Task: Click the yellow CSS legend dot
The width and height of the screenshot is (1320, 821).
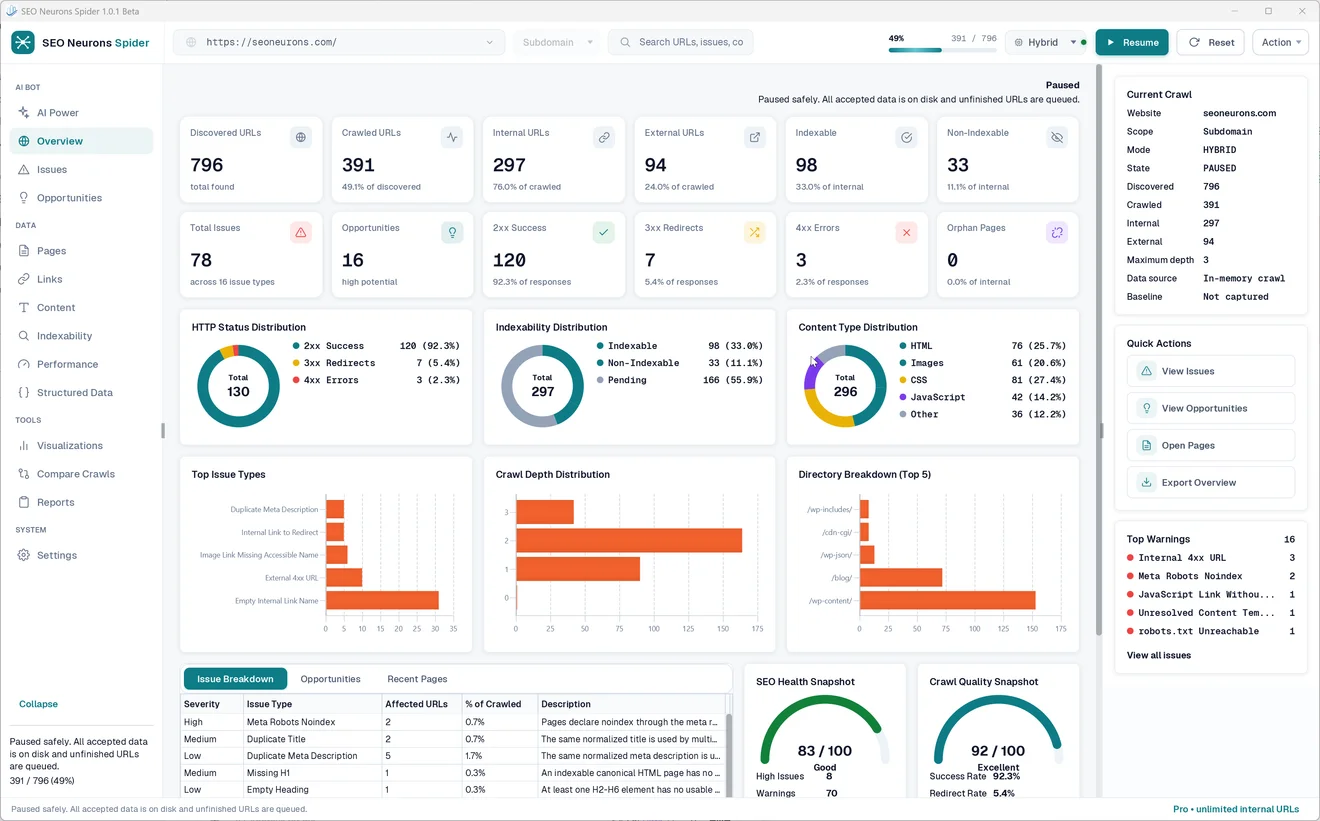Action: point(902,380)
